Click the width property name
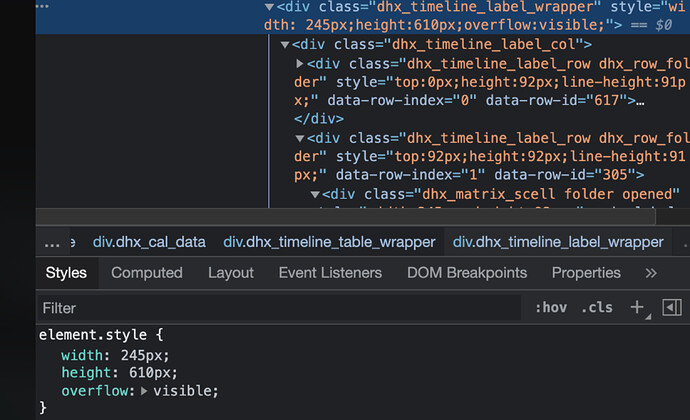The height and width of the screenshot is (420, 690). 82,355
